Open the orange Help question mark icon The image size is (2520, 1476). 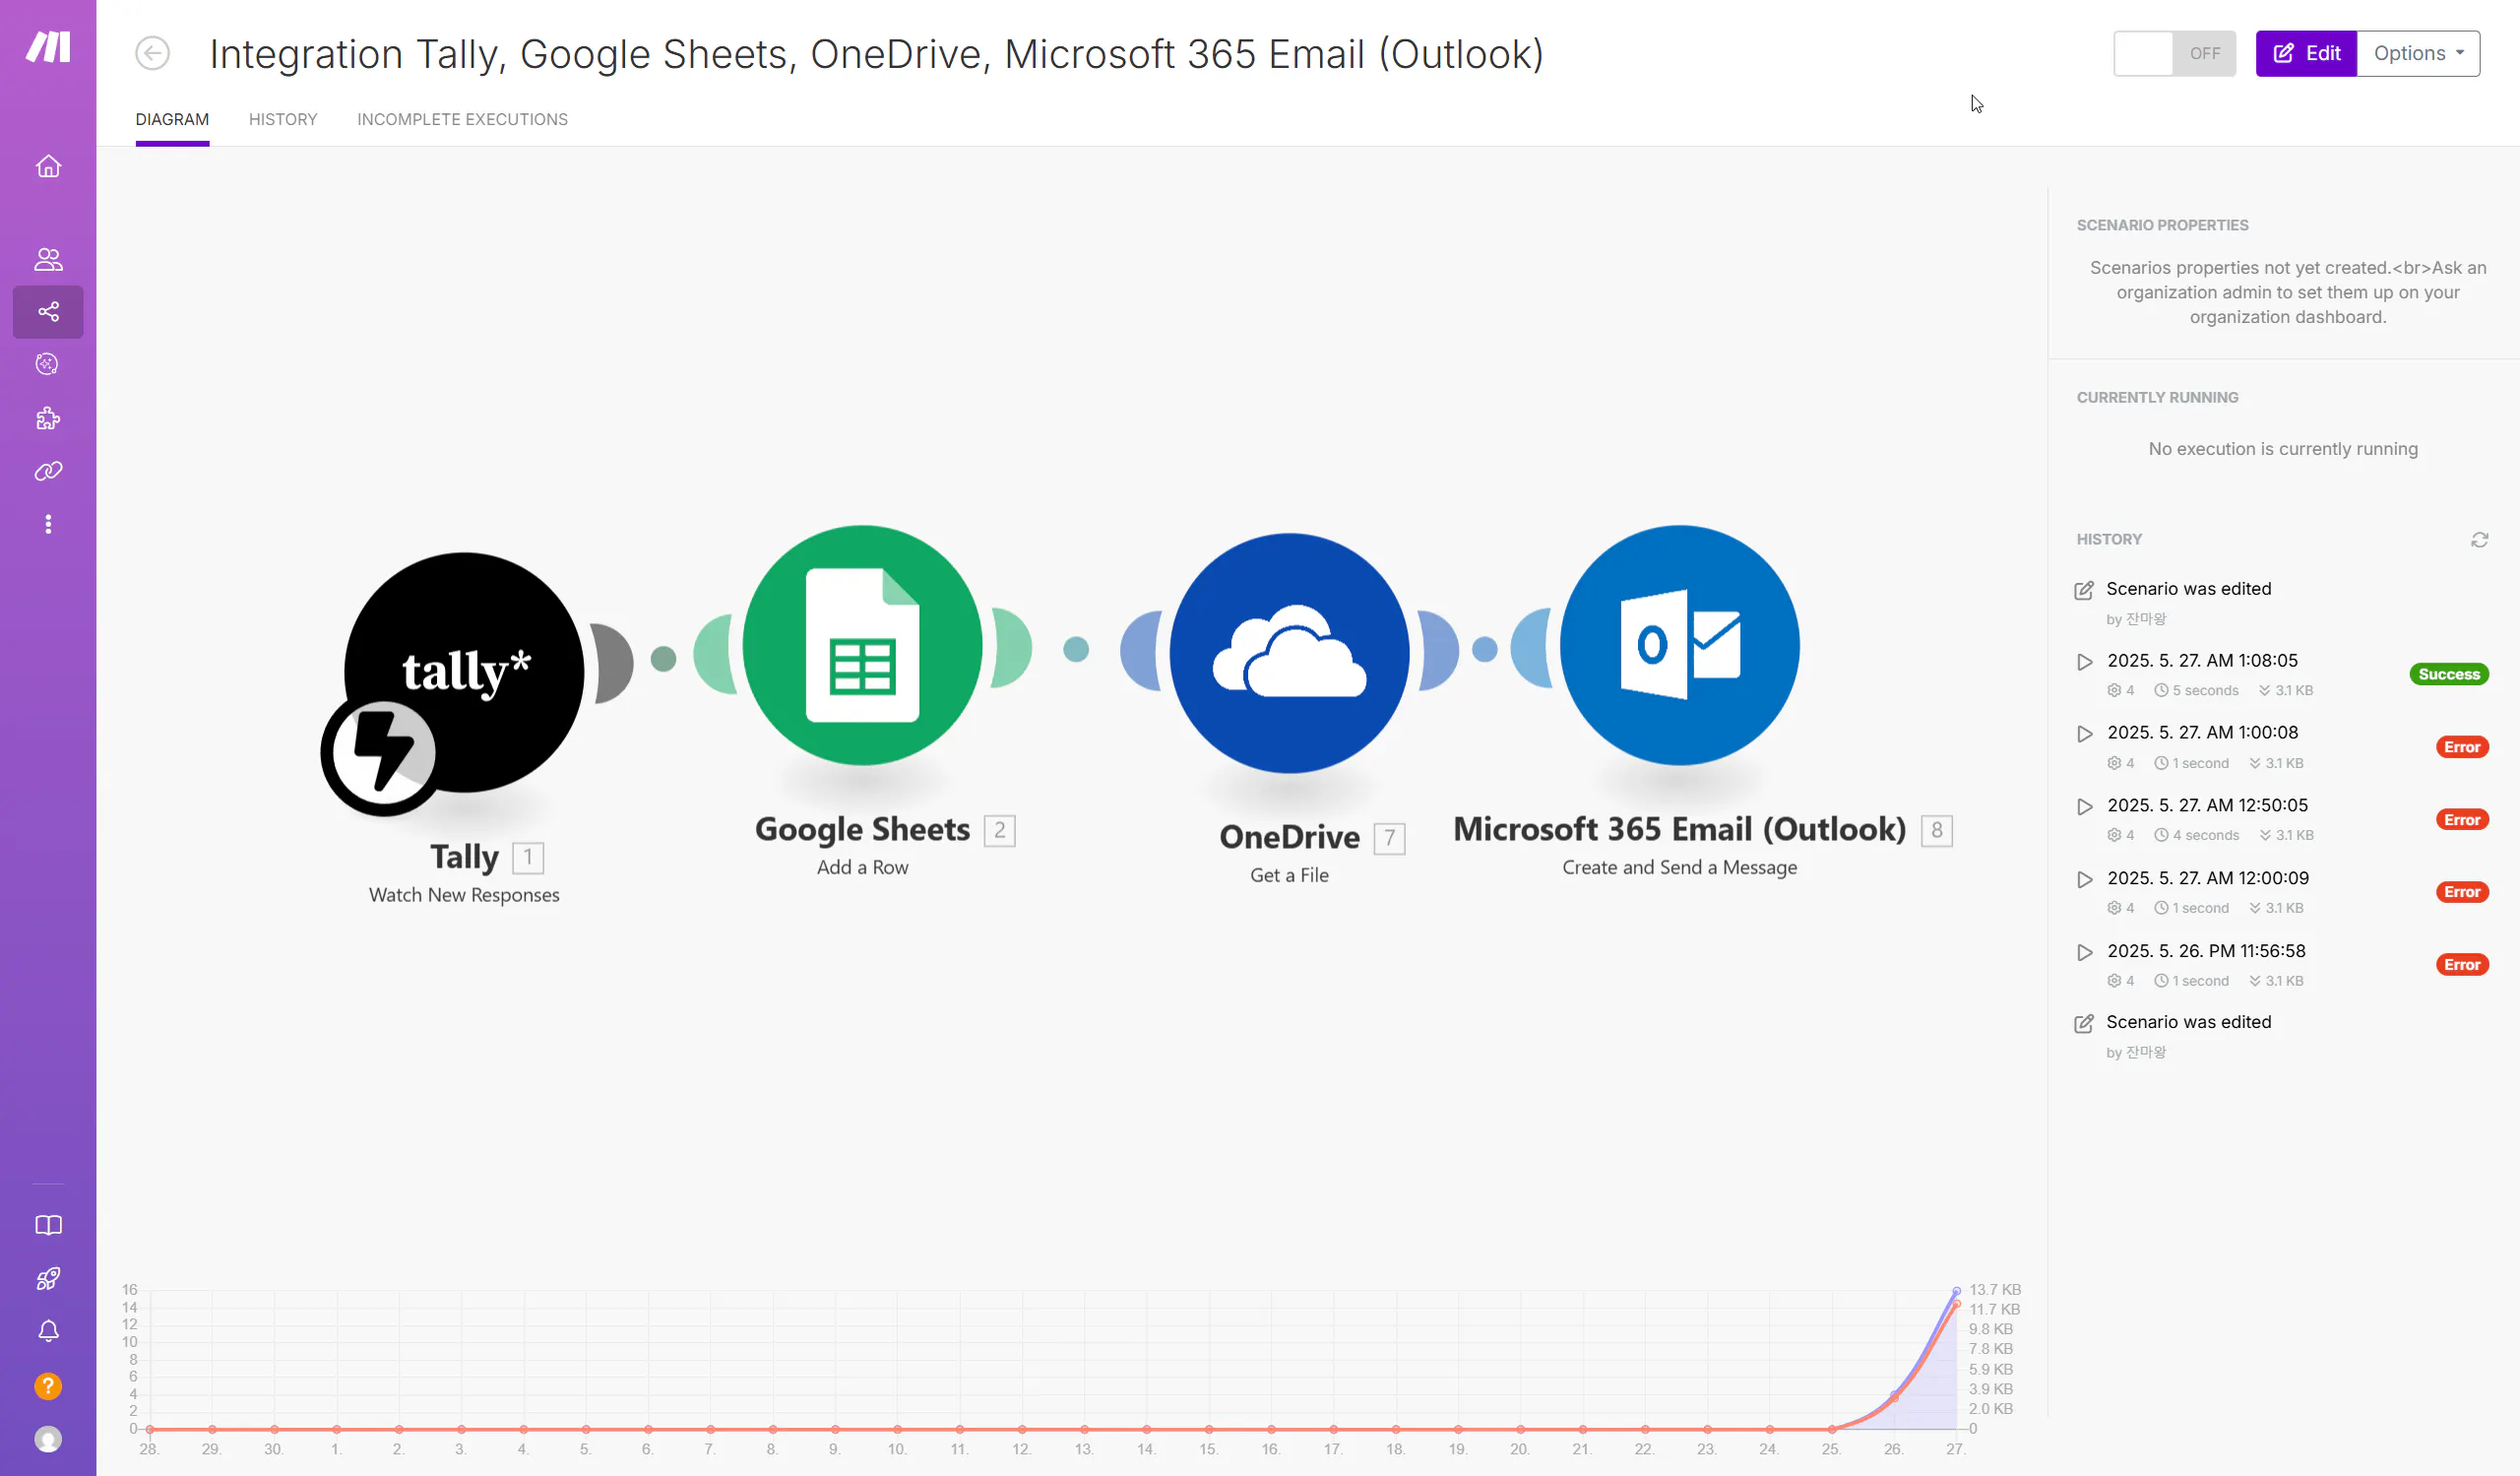pos(48,1385)
